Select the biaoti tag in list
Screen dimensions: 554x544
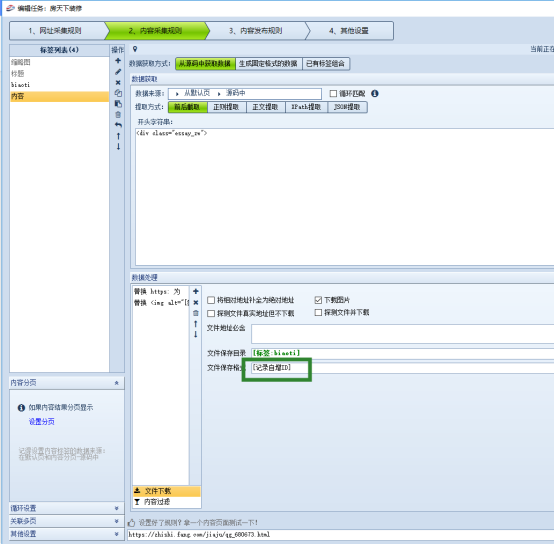pos(59,85)
